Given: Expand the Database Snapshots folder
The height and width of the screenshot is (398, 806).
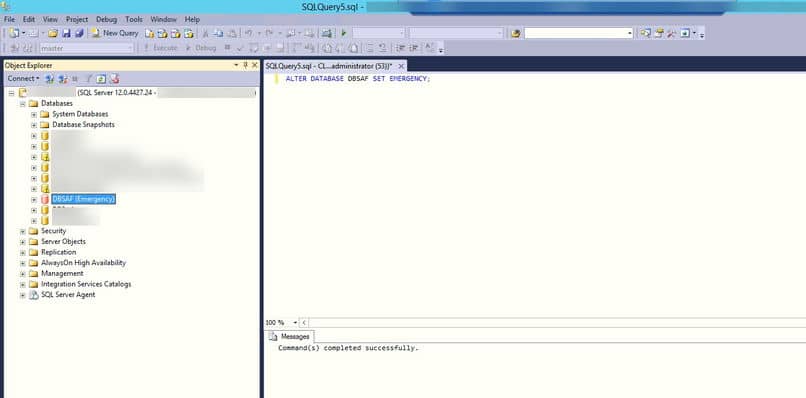Looking at the screenshot, I should 34,125.
